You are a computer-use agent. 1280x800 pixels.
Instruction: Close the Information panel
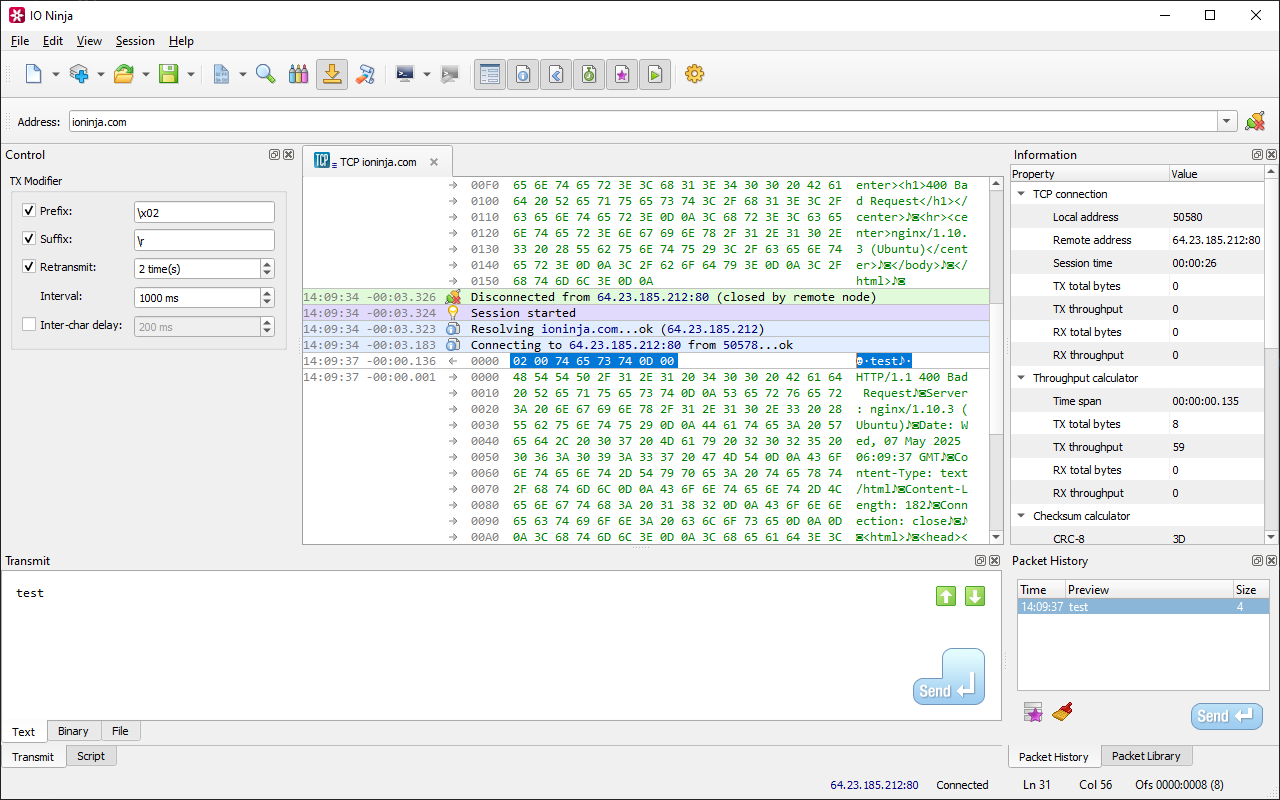coord(1271,155)
